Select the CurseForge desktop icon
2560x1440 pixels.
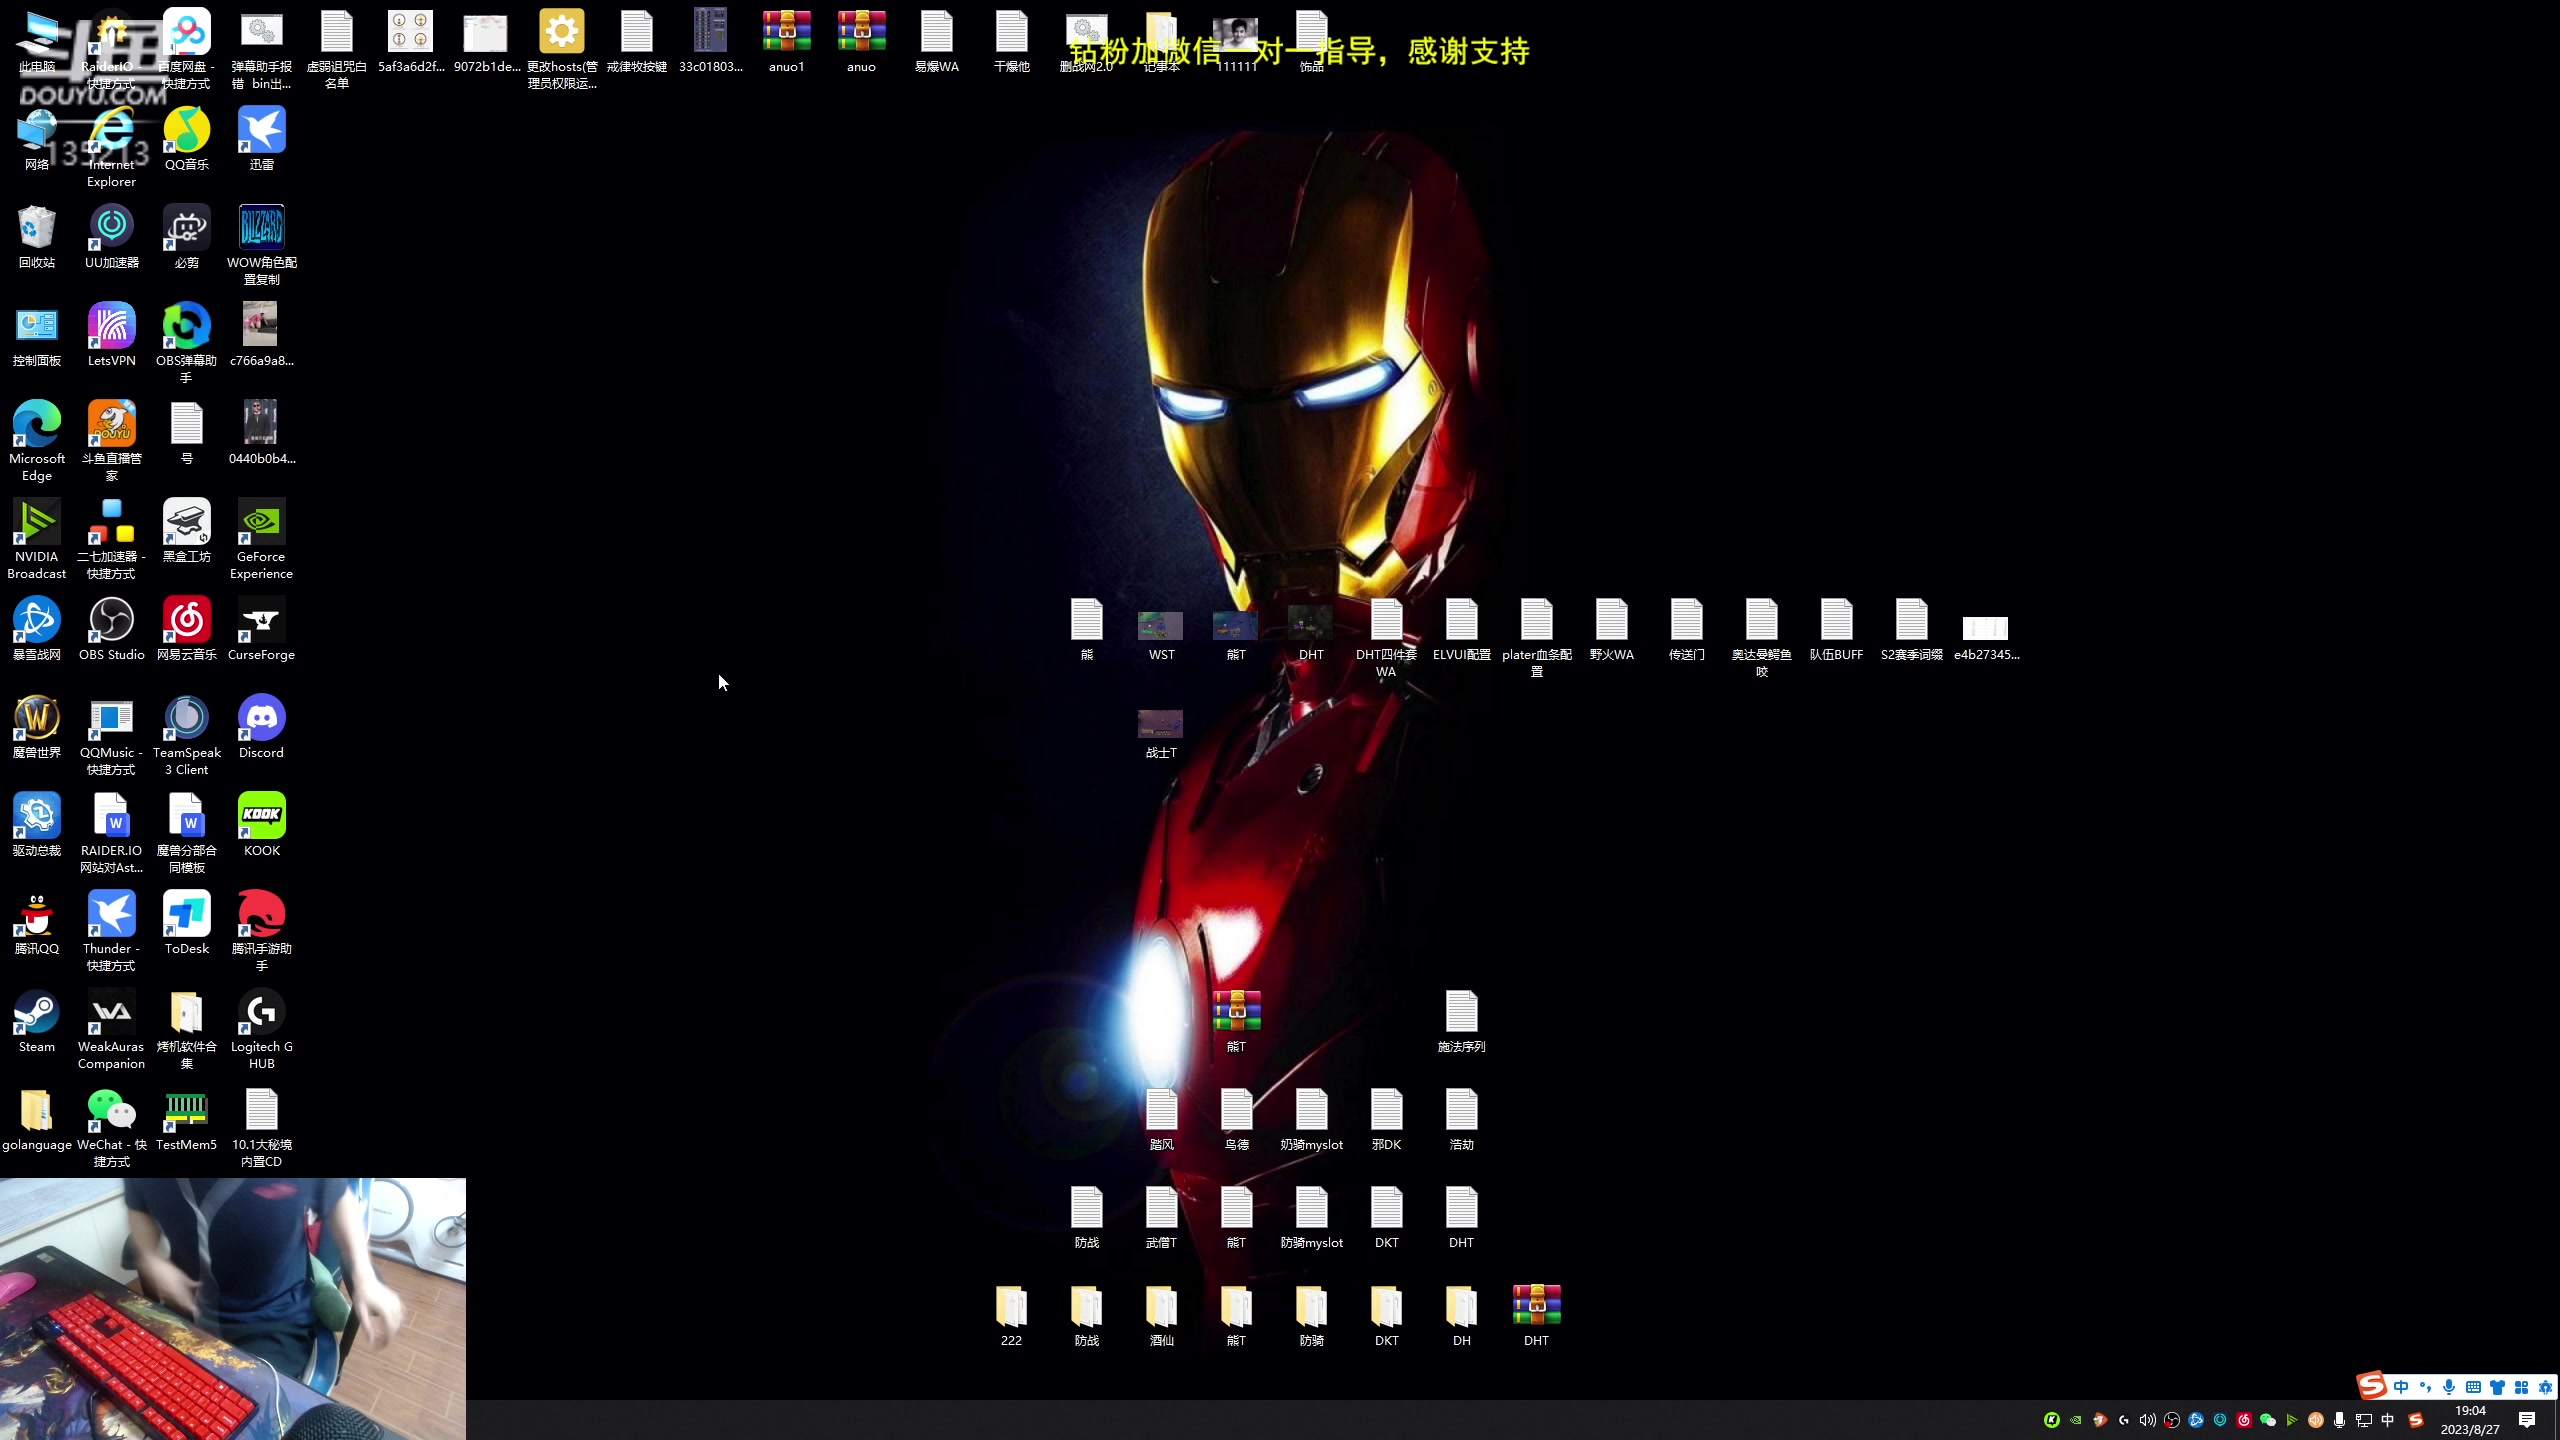click(x=261, y=630)
